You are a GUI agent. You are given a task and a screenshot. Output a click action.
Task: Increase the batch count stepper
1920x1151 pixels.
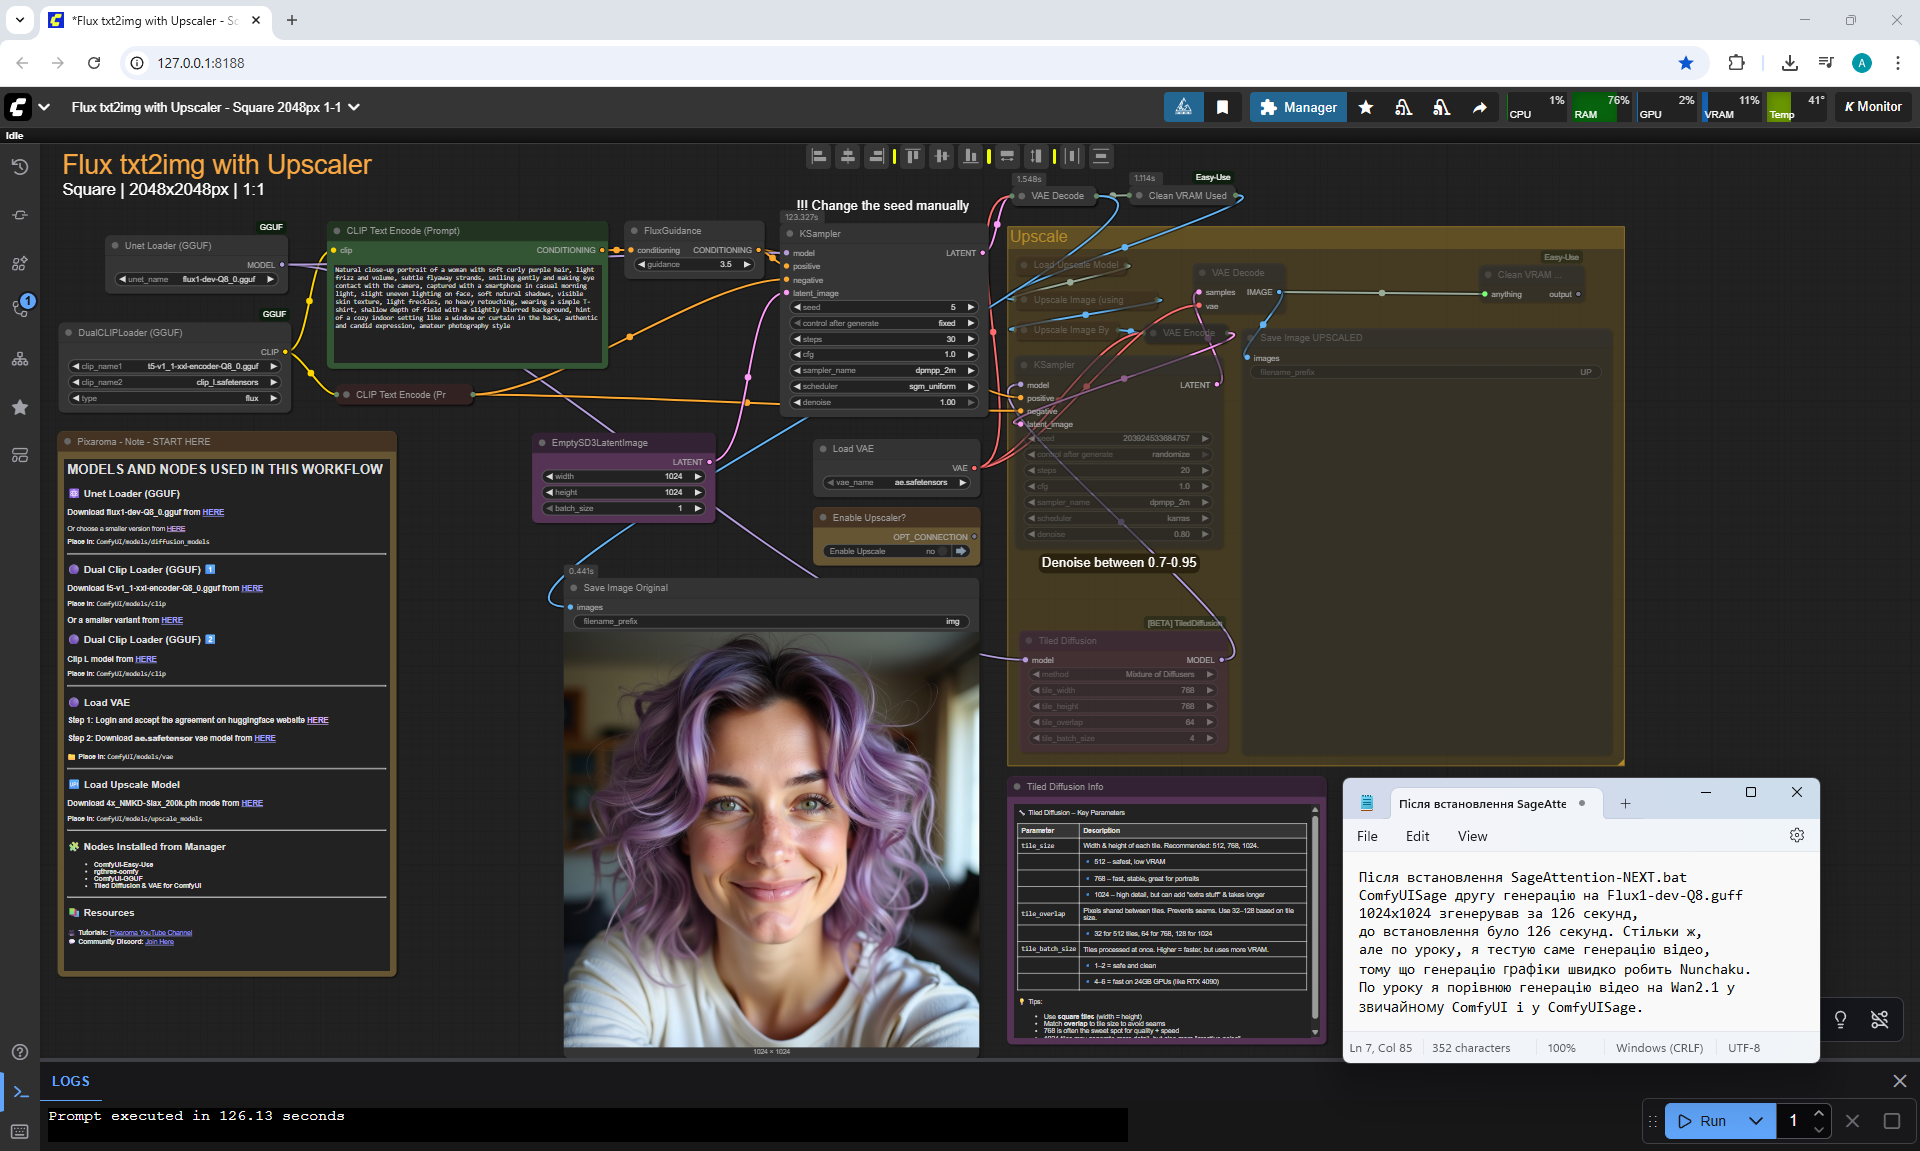[1819, 1113]
